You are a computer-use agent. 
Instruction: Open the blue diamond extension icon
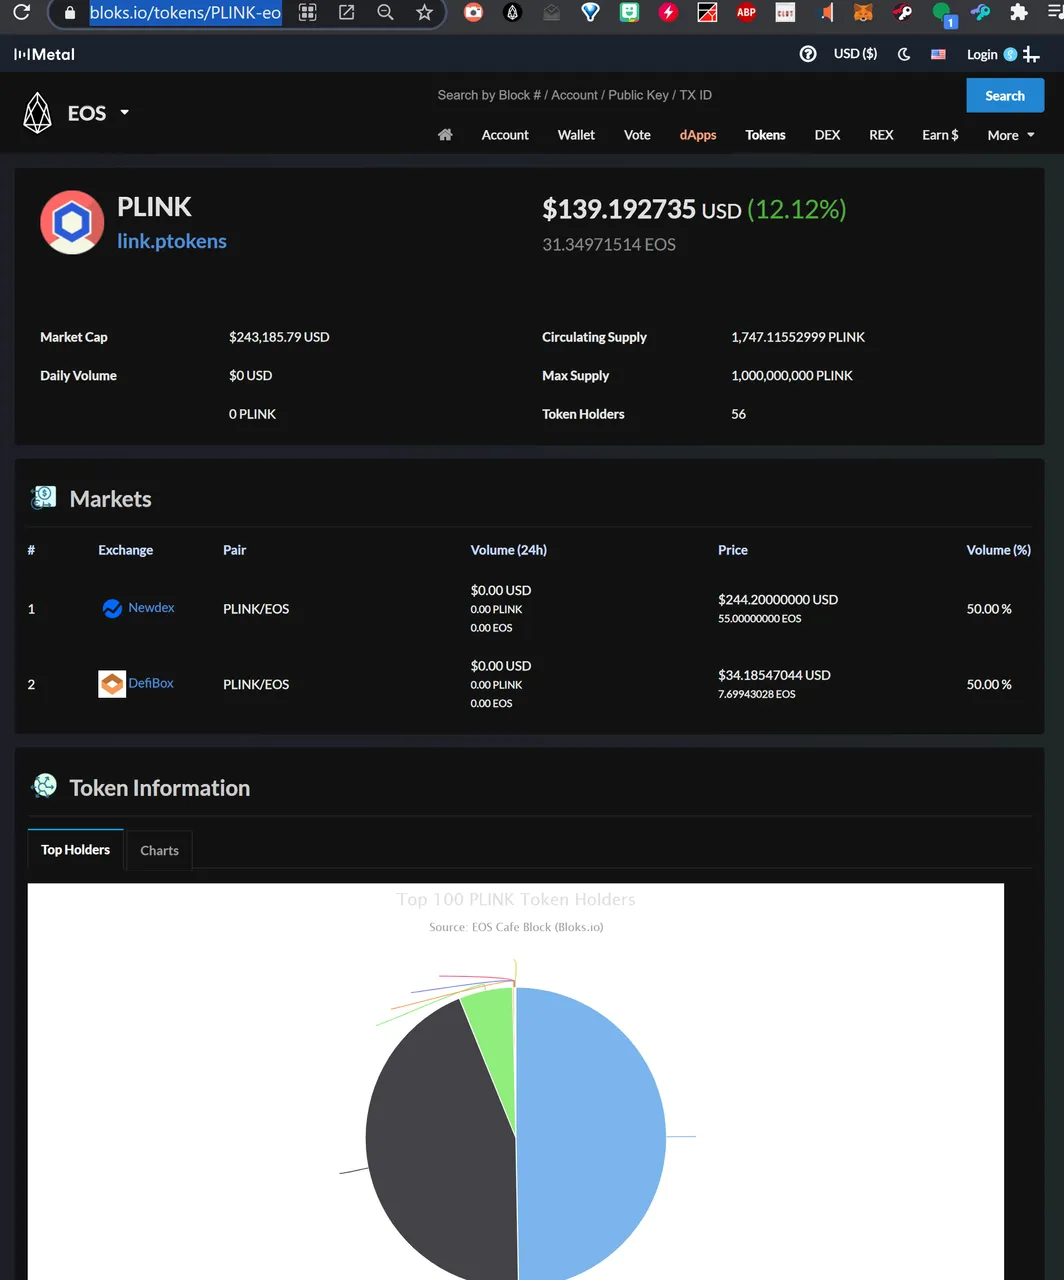591,13
